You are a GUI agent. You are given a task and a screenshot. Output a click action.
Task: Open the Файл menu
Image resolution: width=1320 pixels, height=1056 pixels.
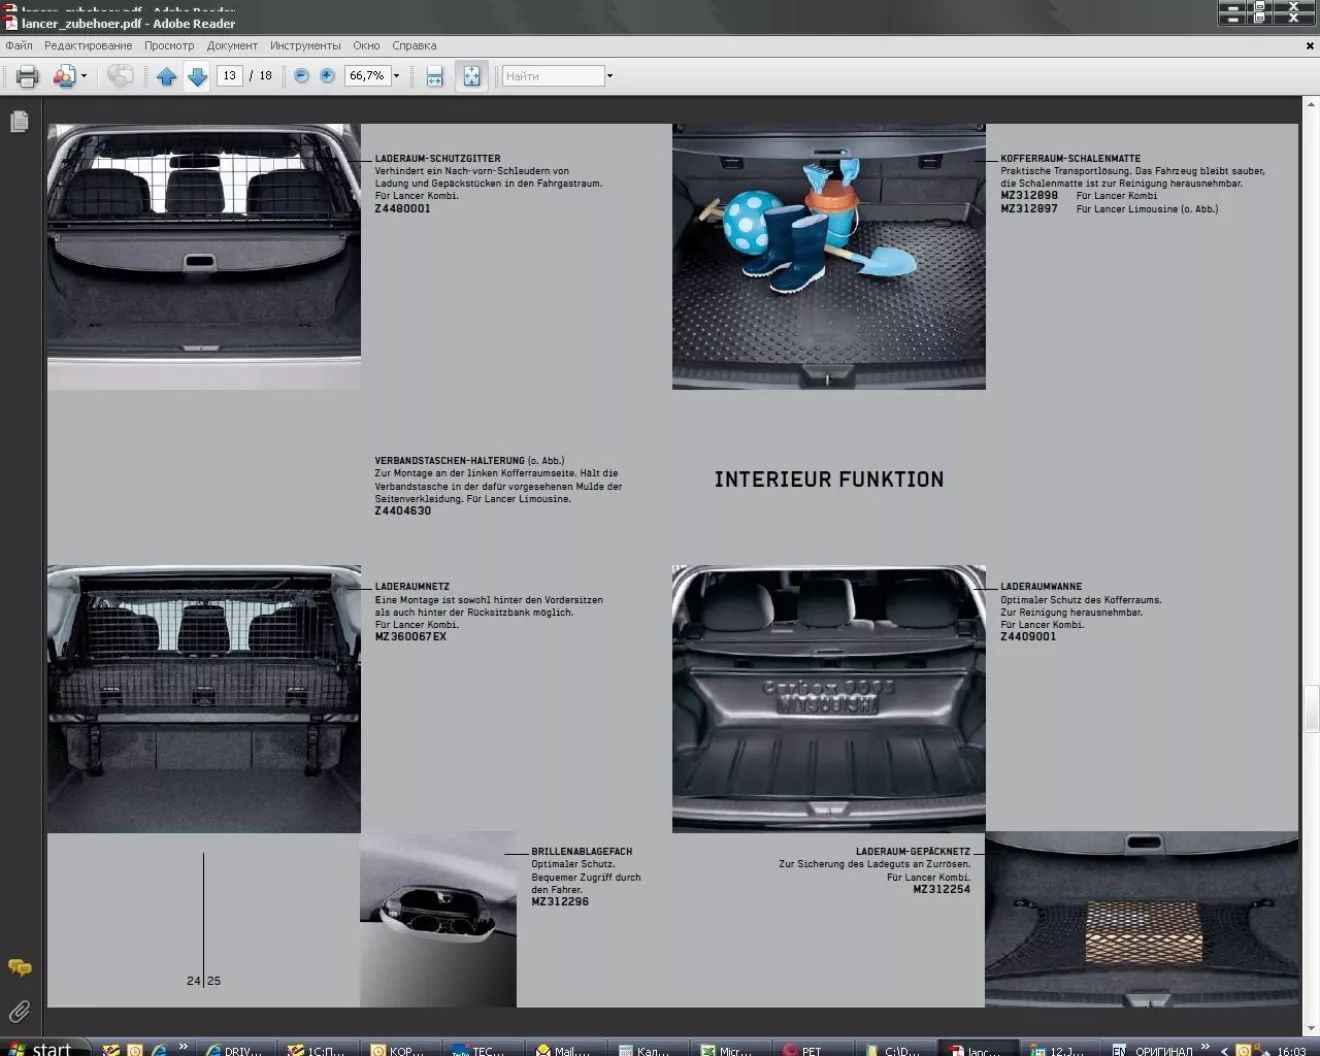click(19, 46)
